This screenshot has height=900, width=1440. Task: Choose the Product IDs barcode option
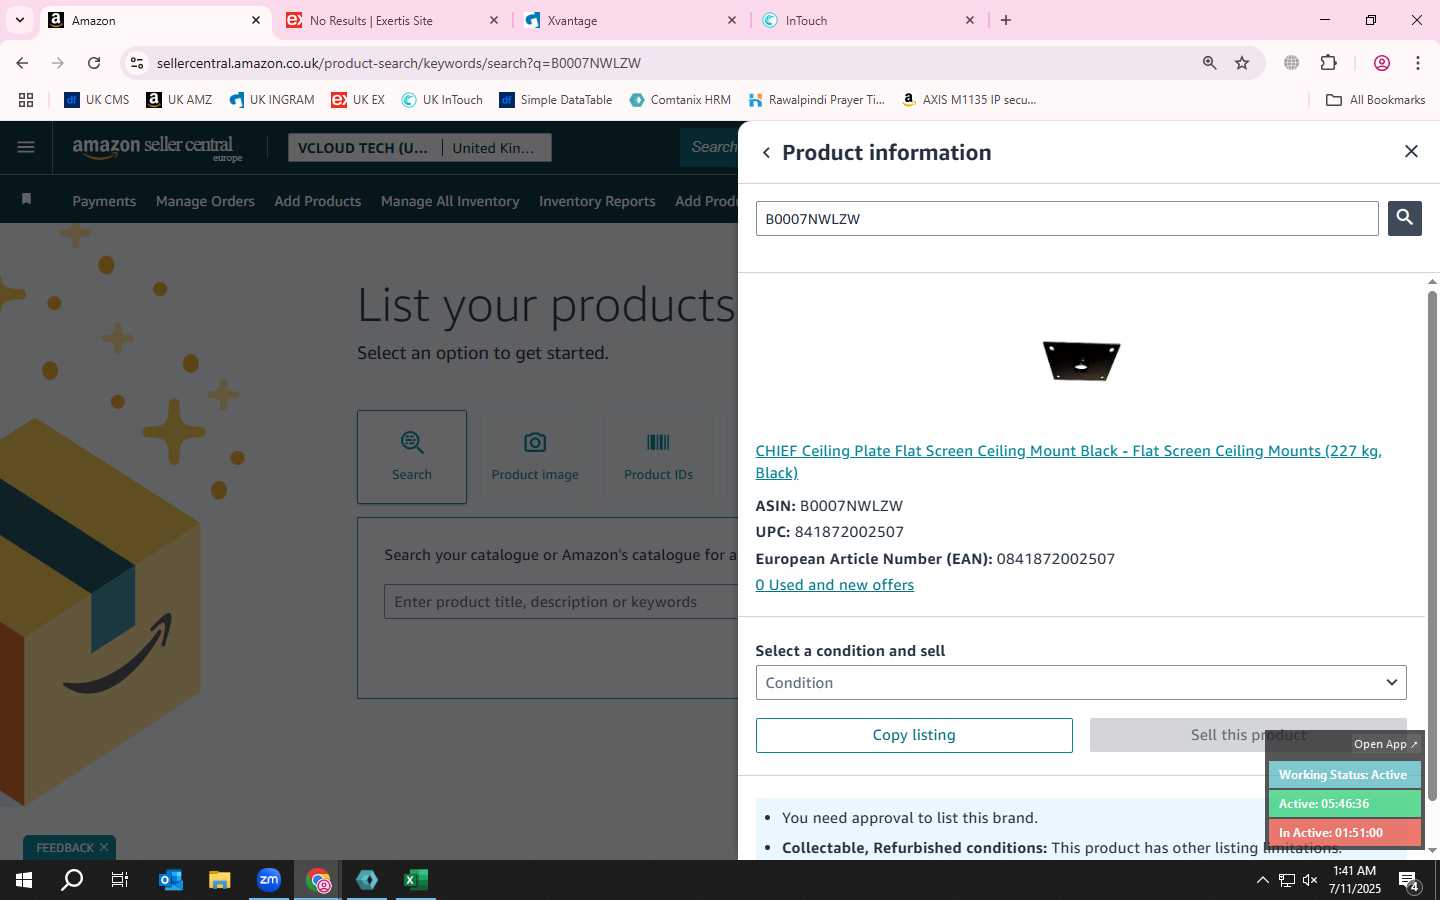pos(658,457)
